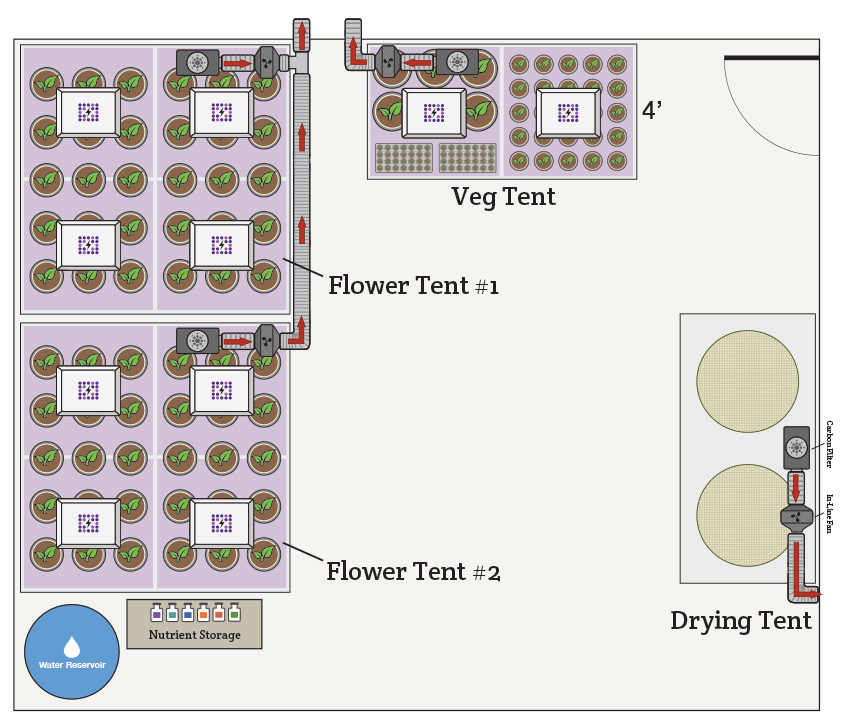The width and height of the screenshot is (846, 712).
Task: Pick the green nutrient bottle
Action: [x=234, y=612]
